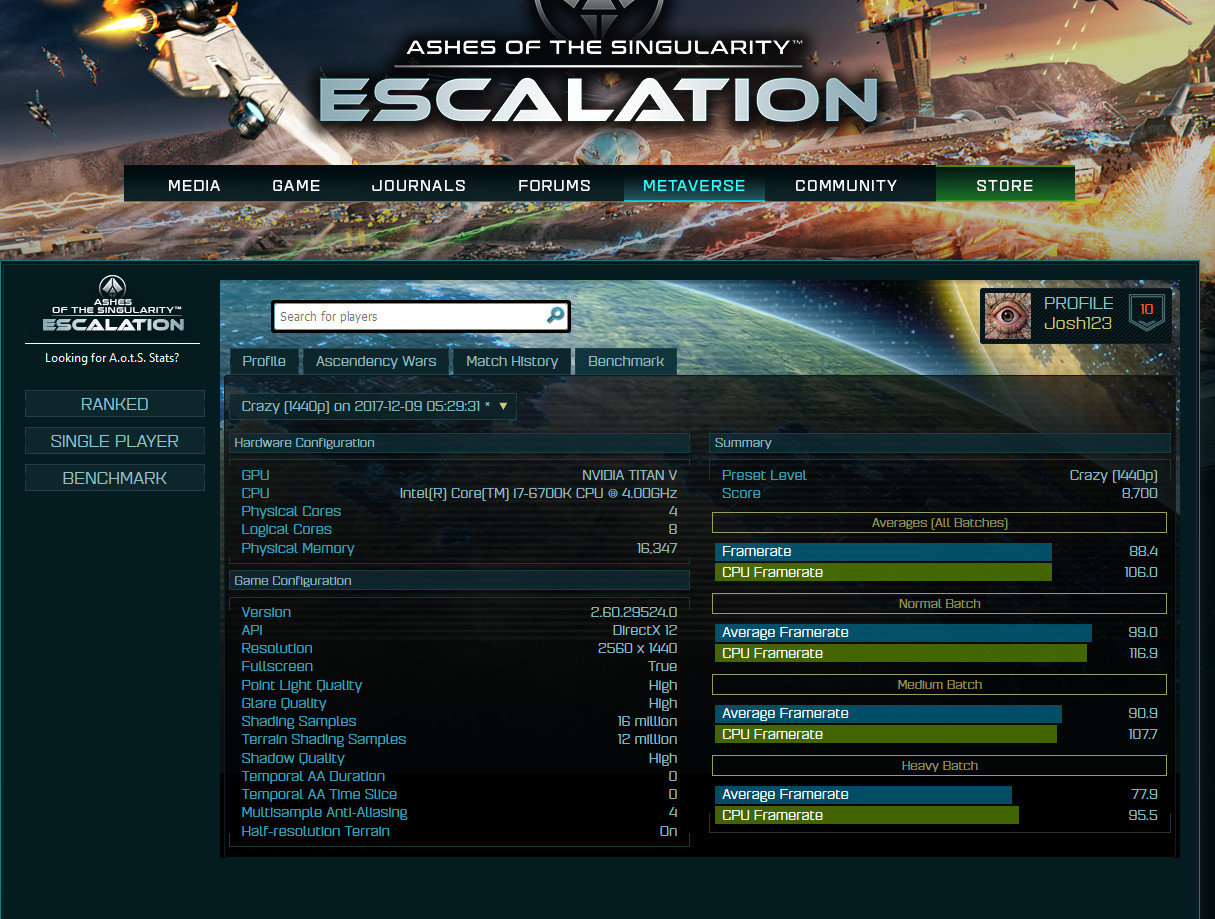Click the Physical Memory 16,347 value
Image resolution: width=1215 pixels, height=919 pixels.
656,548
